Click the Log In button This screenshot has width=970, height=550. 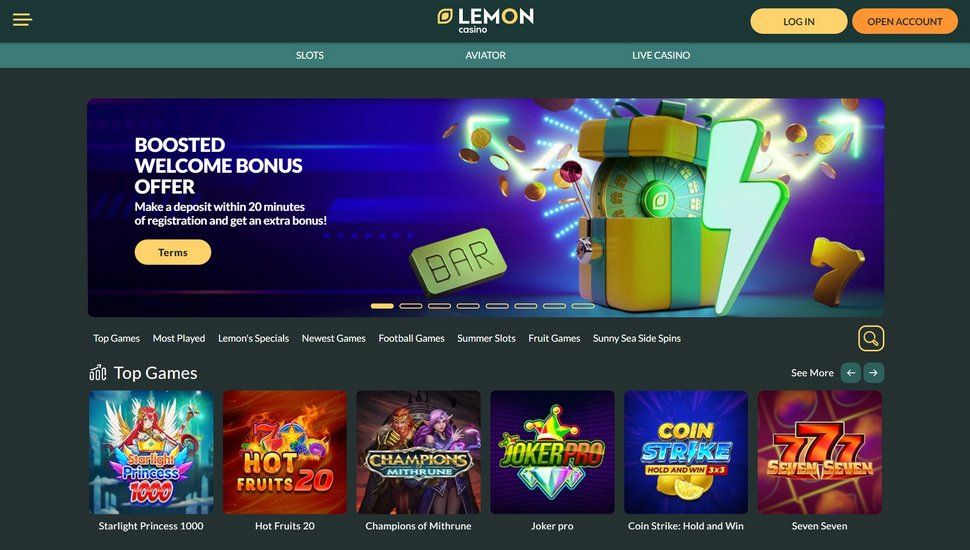click(799, 21)
